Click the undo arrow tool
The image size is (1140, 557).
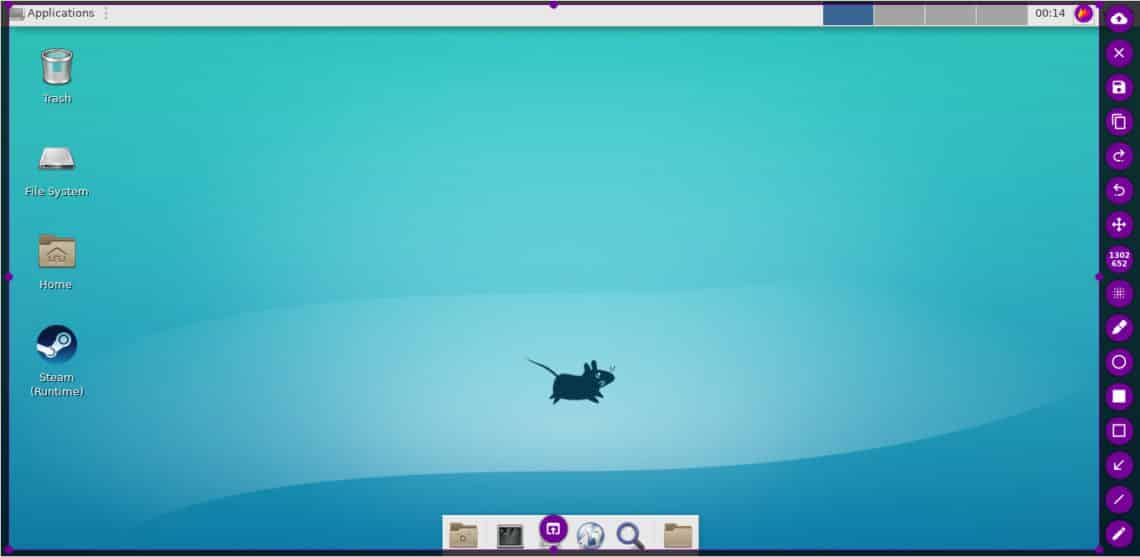tap(1119, 191)
